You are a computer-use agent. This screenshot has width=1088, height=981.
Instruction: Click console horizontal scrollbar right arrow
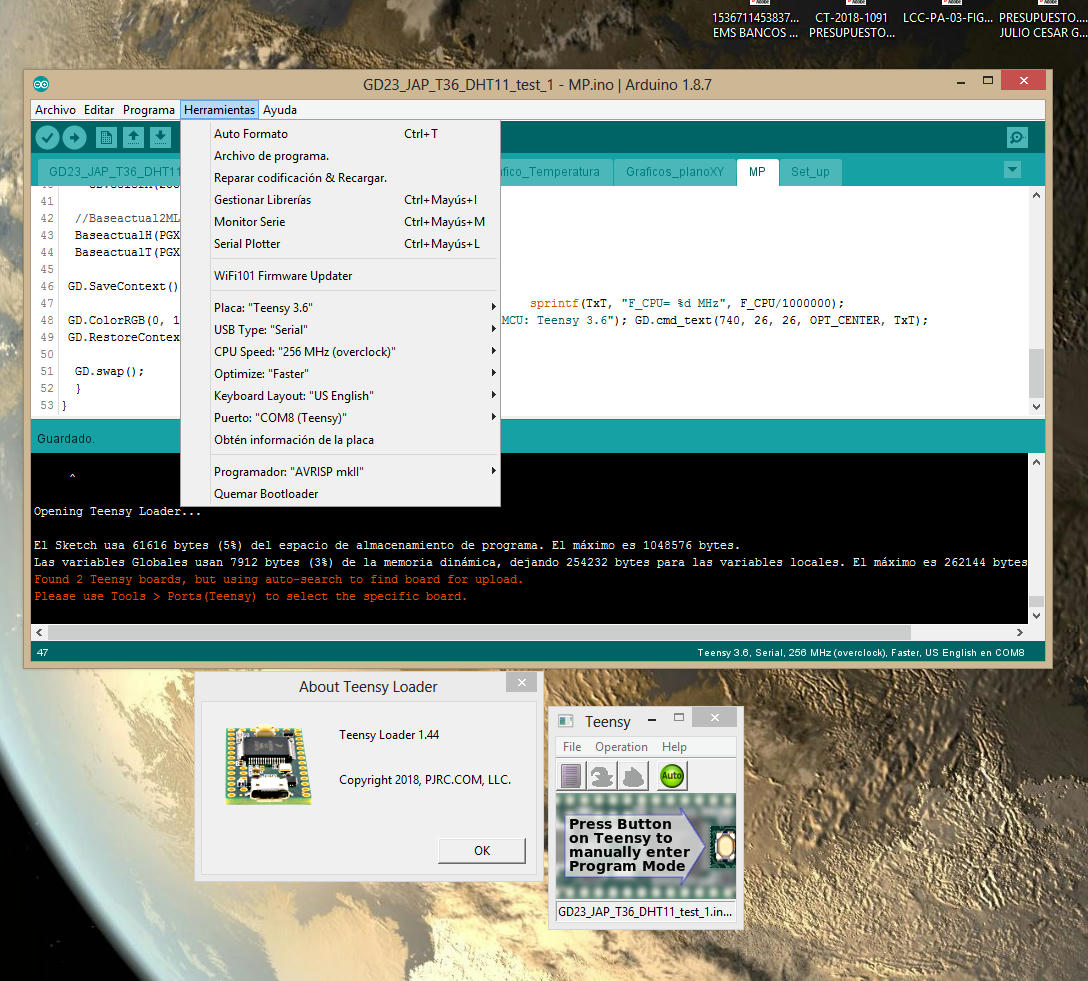click(1019, 633)
